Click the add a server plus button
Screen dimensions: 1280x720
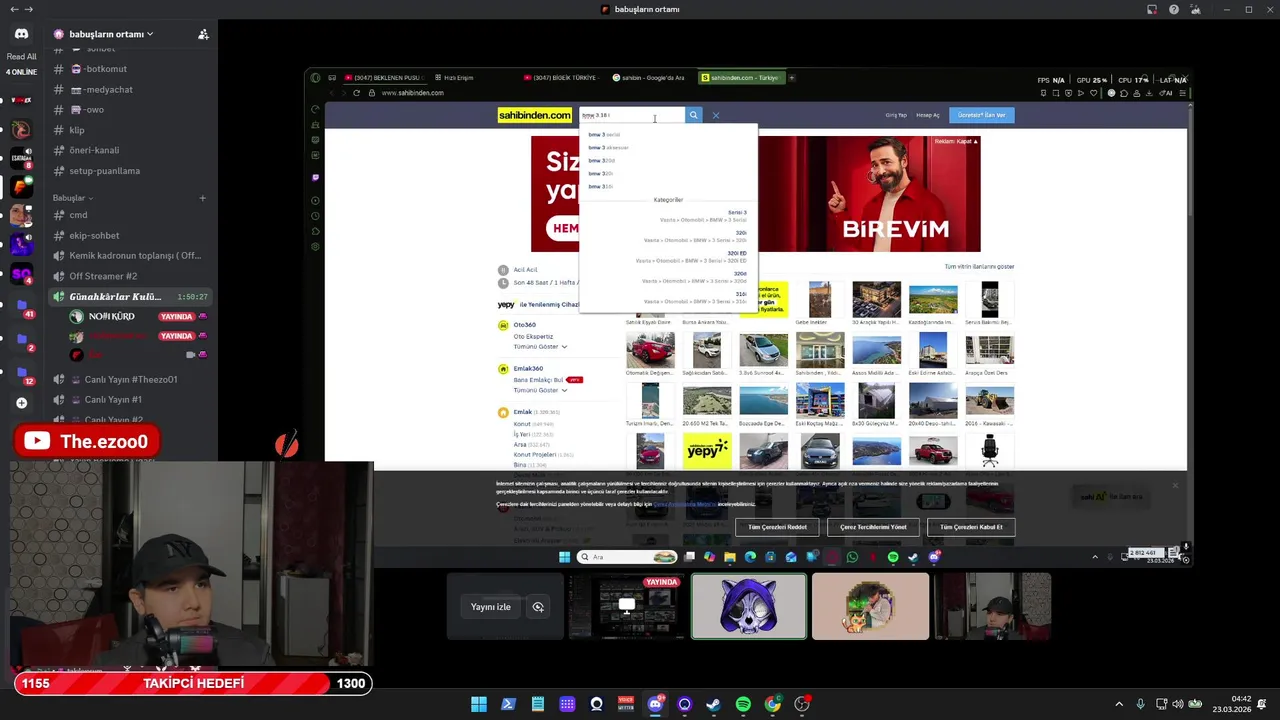tap(21, 403)
